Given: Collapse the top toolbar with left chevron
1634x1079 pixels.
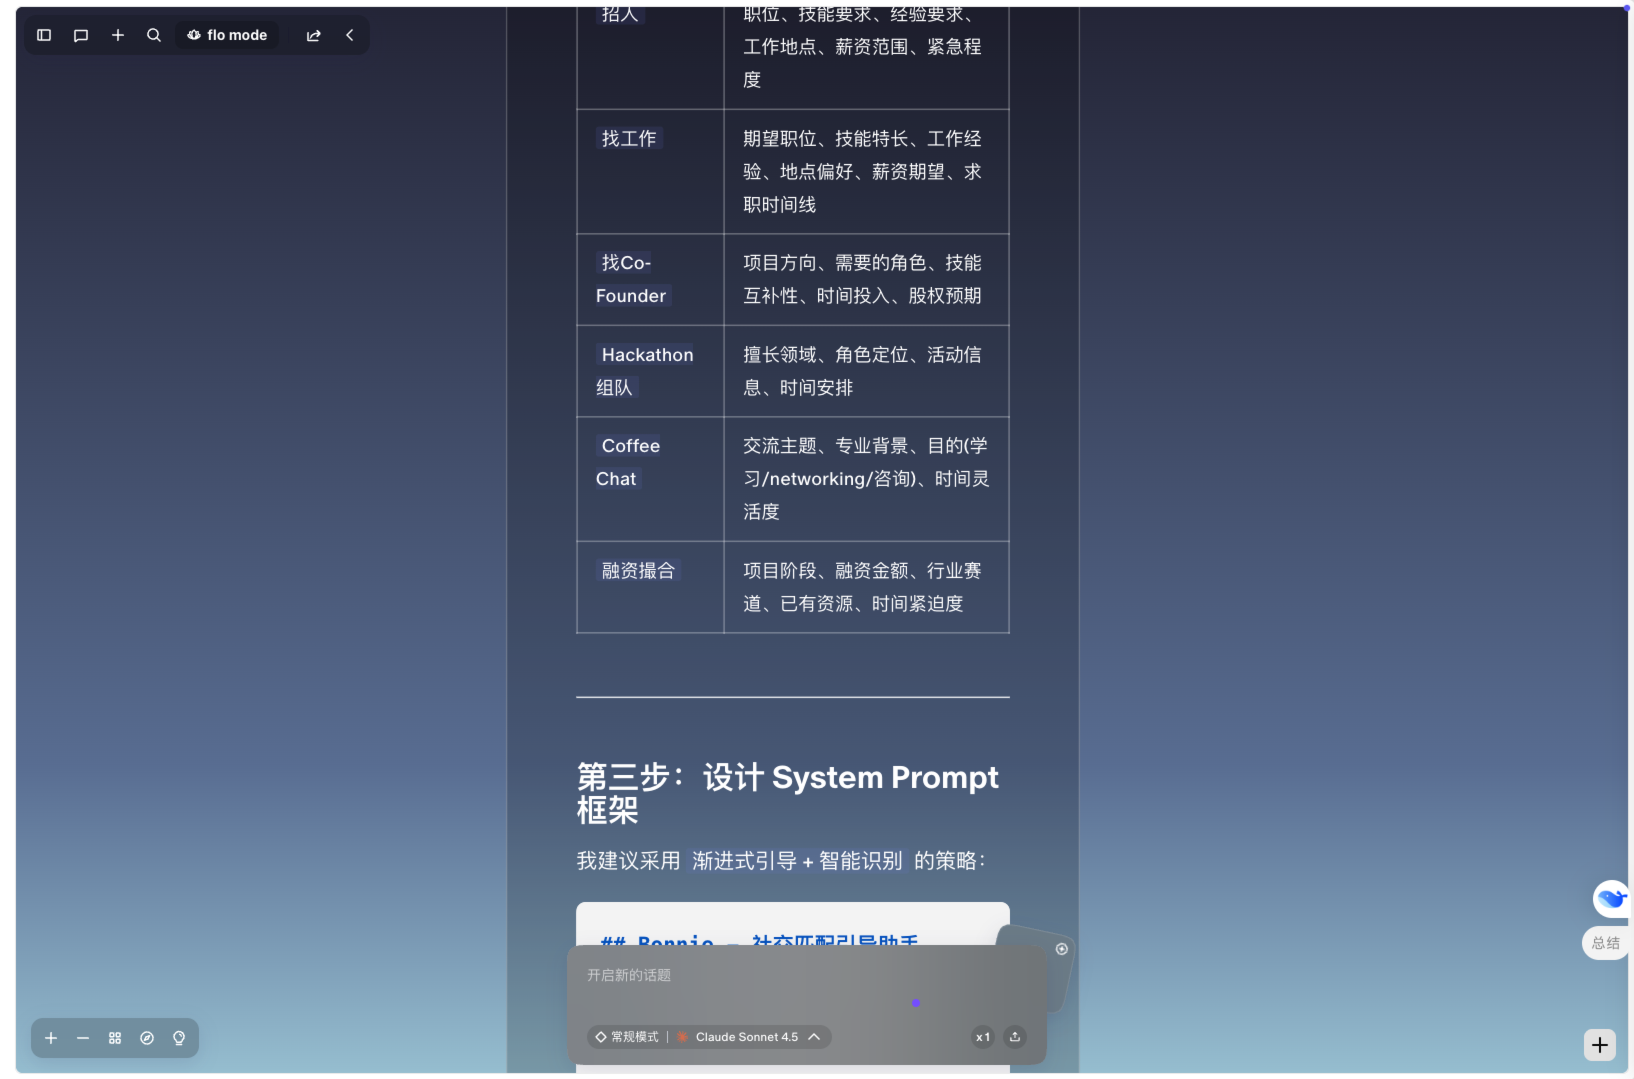Looking at the screenshot, I should pos(350,35).
